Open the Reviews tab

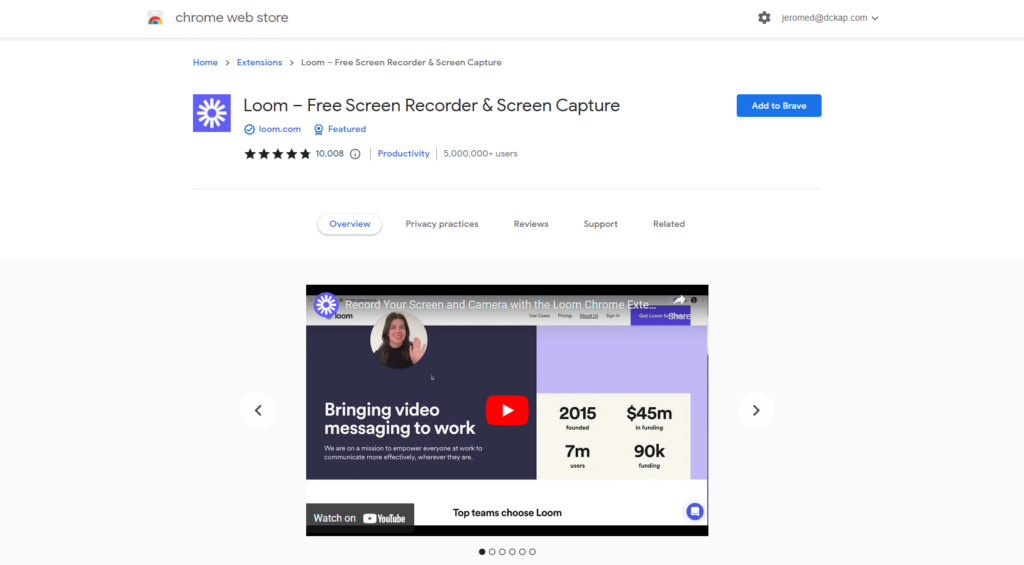tap(531, 224)
